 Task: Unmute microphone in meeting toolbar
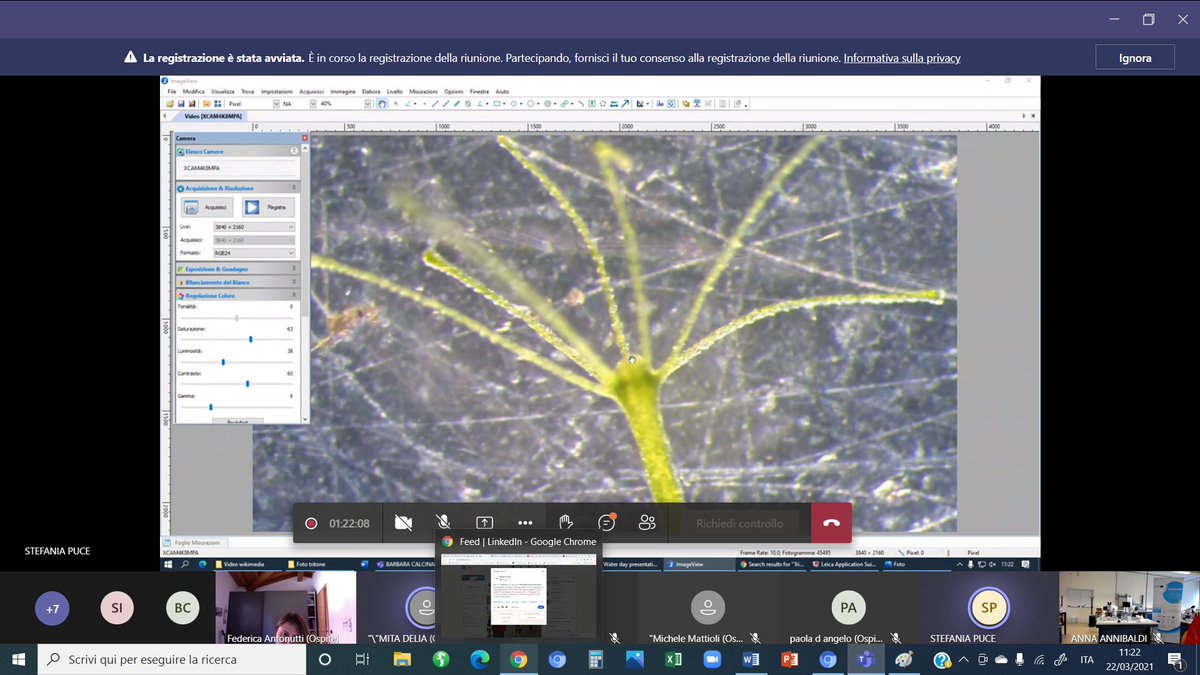tap(443, 523)
